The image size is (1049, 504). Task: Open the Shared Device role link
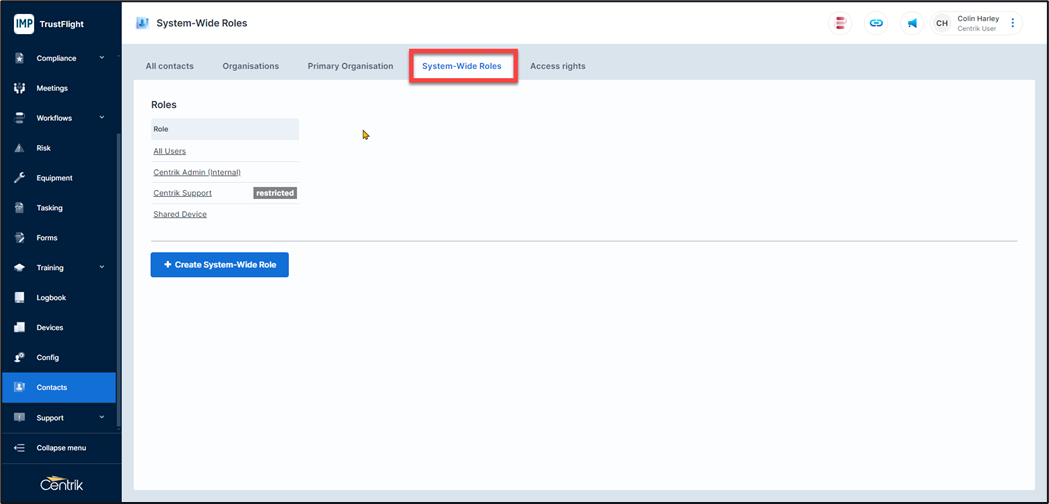coord(180,214)
